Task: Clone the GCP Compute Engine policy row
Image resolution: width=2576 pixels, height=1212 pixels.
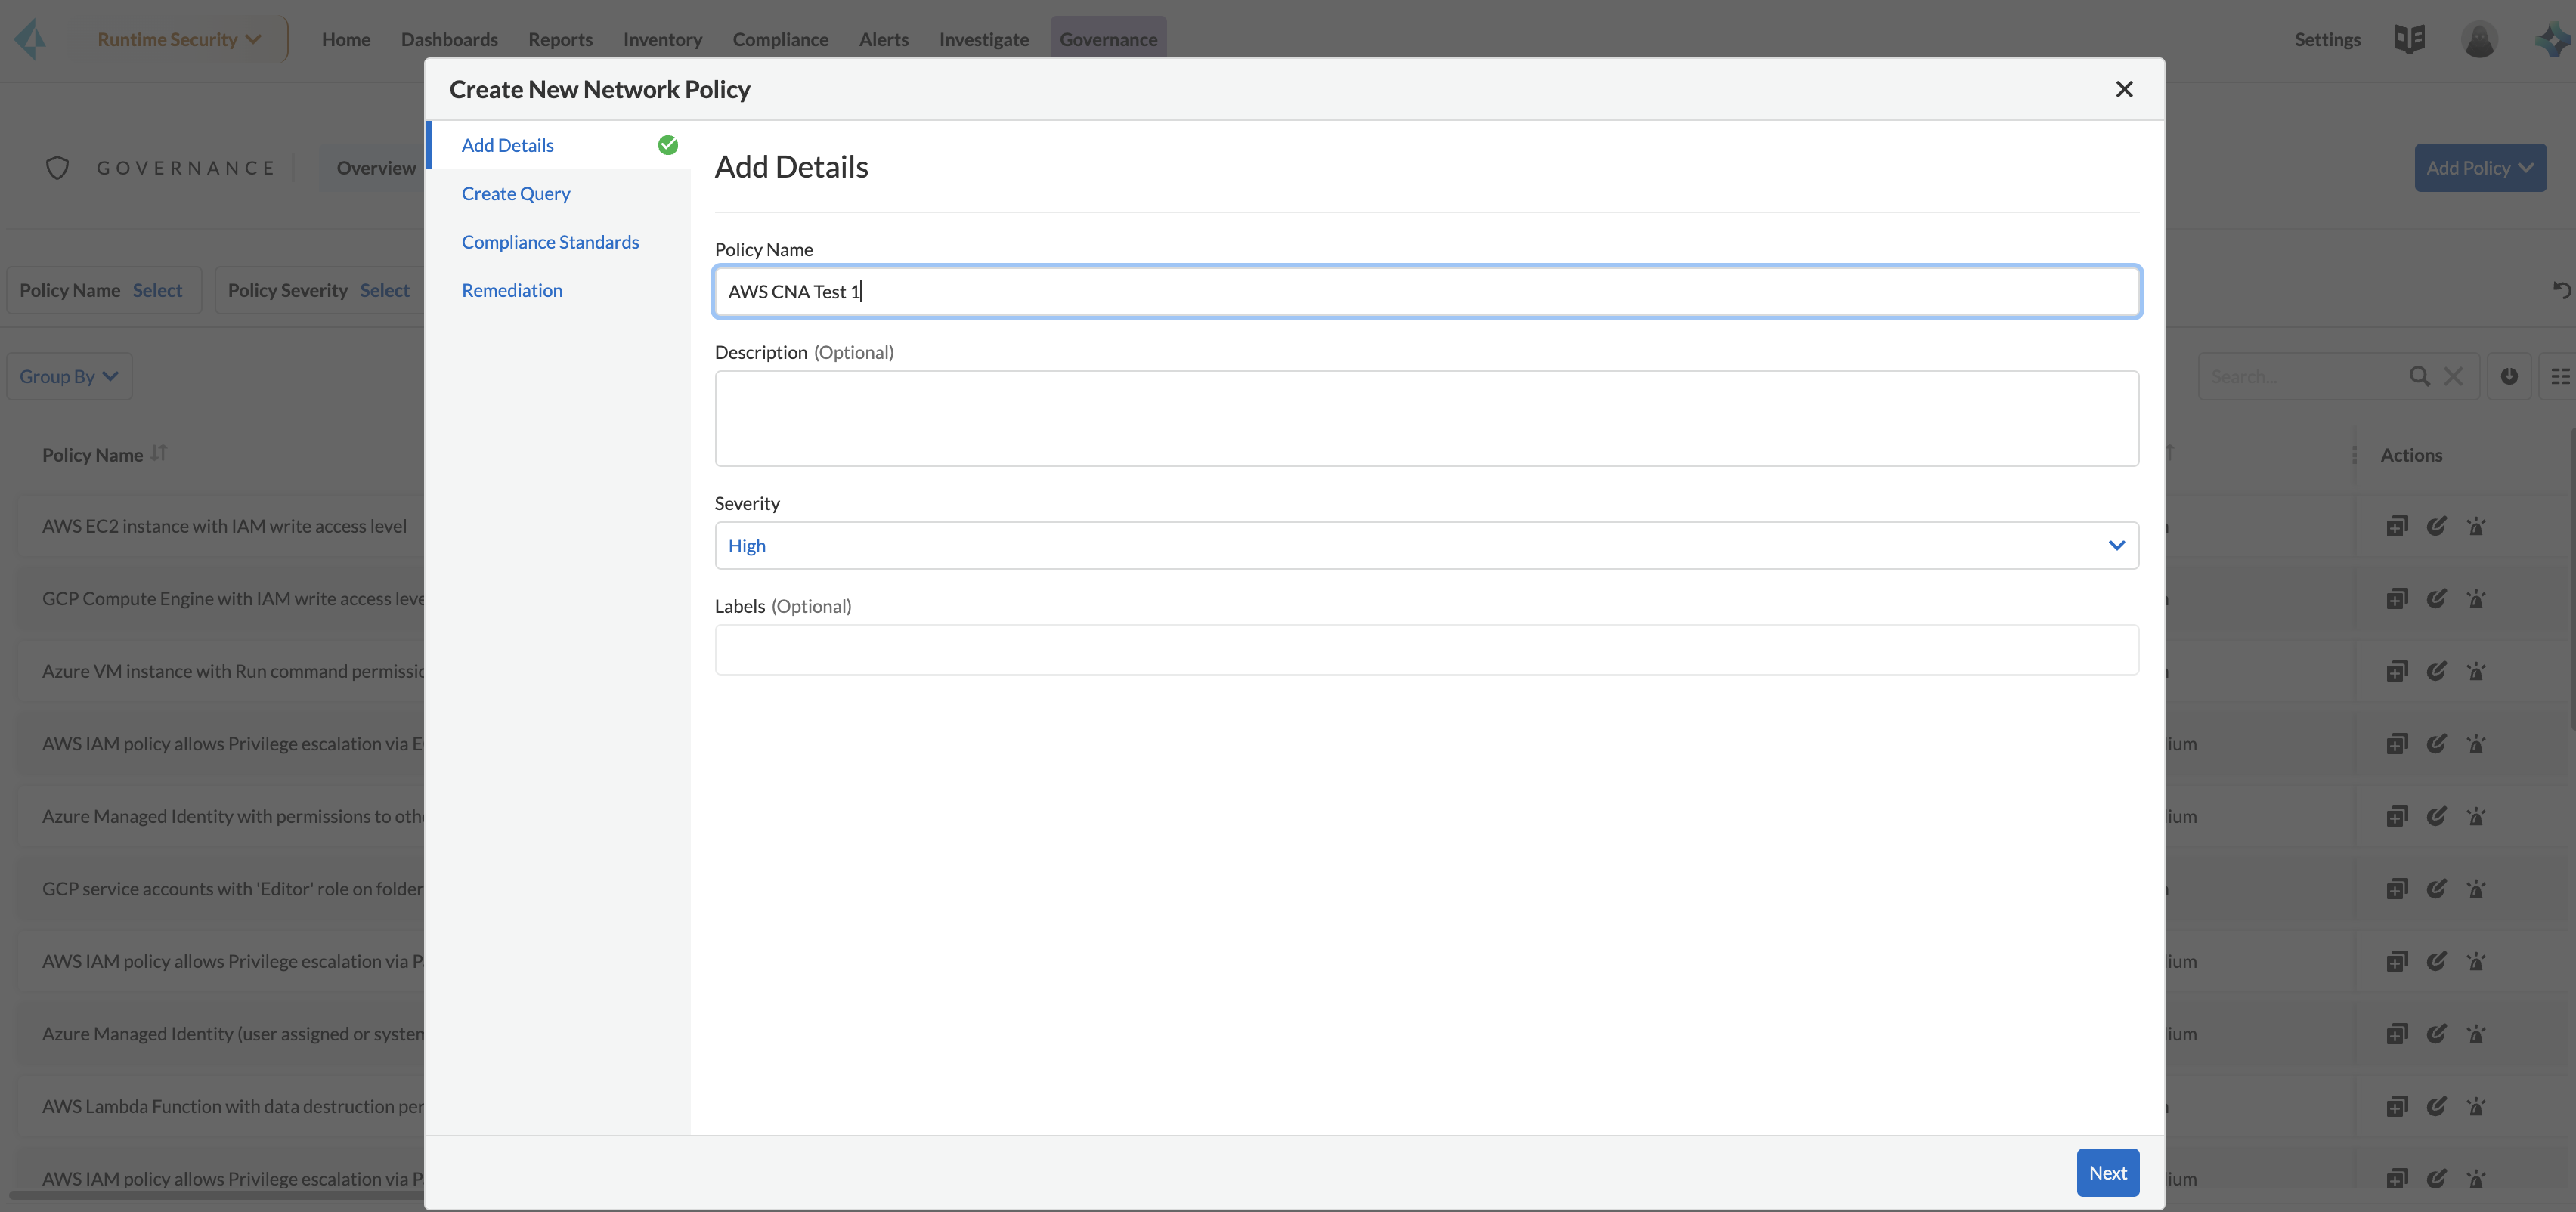Action: 2397,598
